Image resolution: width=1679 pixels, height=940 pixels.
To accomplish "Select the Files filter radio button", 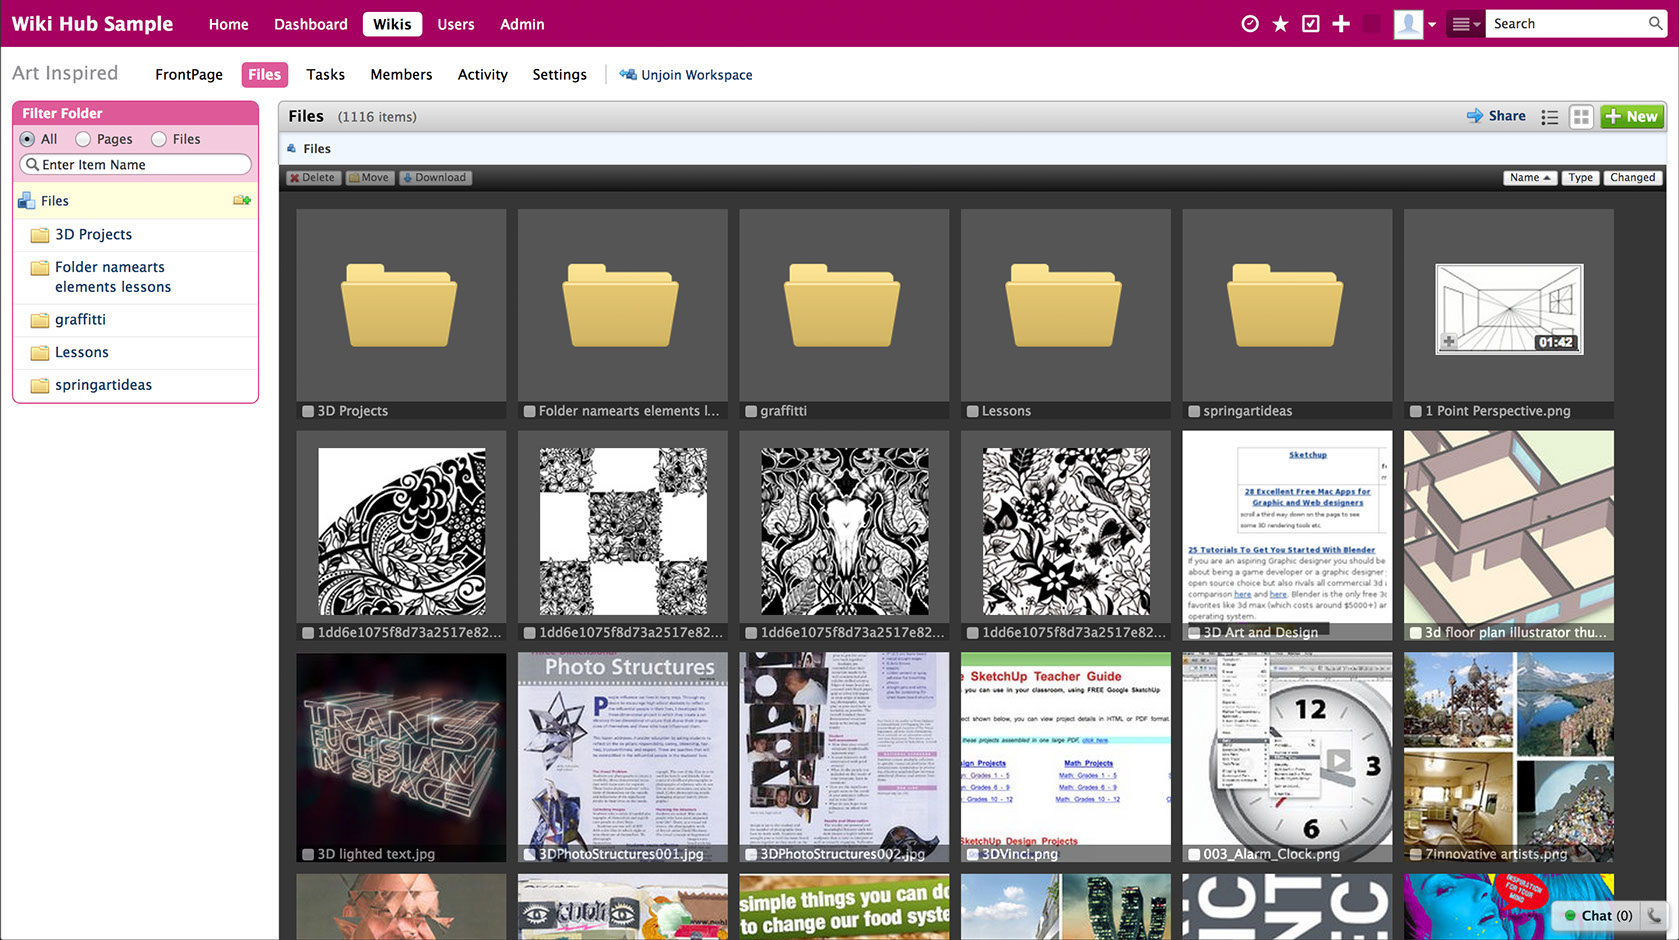I will 159,139.
